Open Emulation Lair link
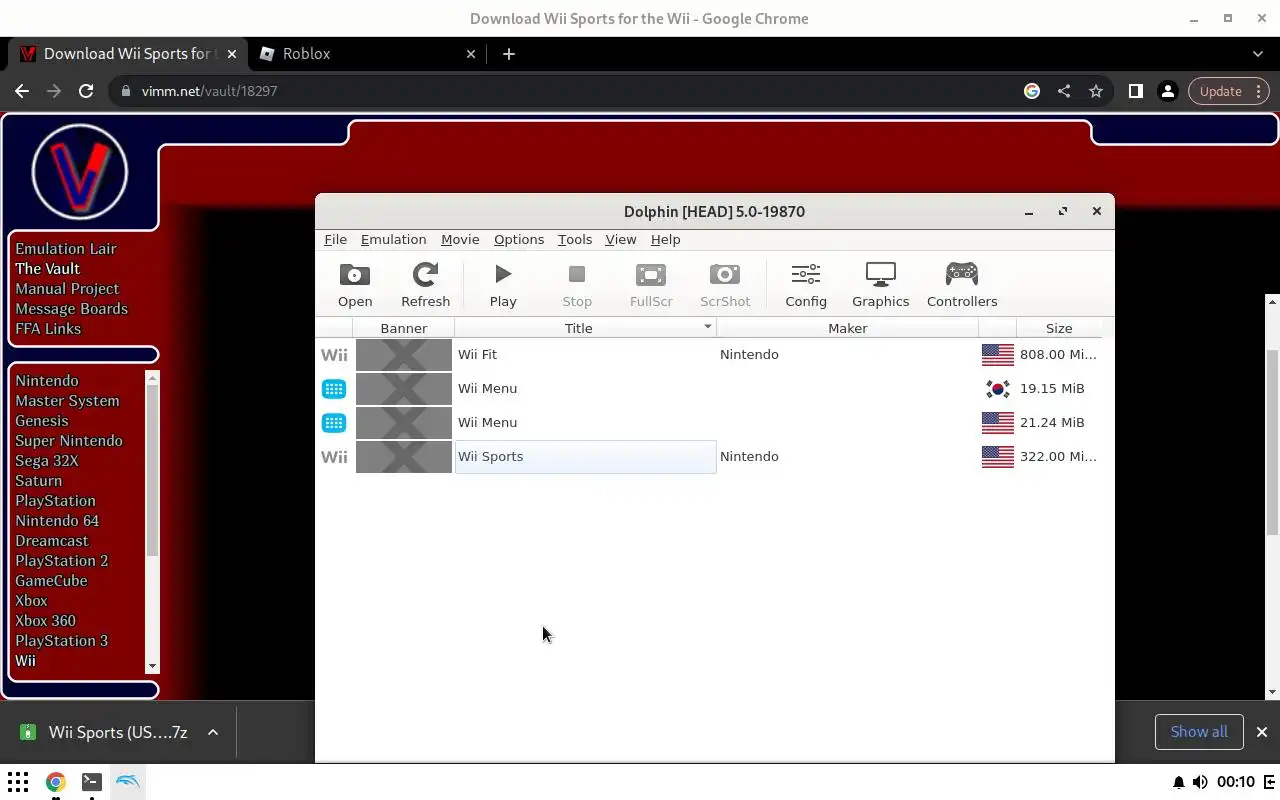Image resolution: width=1280 pixels, height=800 pixels. click(x=66, y=249)
